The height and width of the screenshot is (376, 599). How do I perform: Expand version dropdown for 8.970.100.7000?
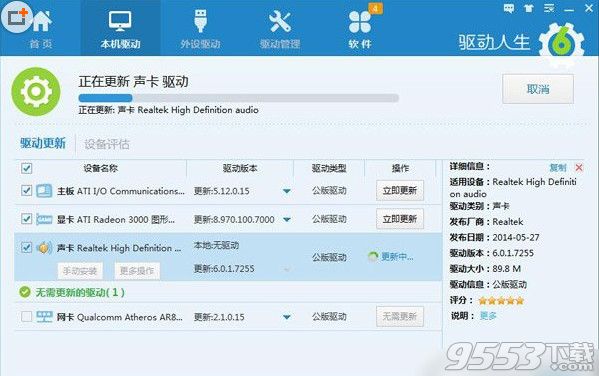tap(287, 220)
